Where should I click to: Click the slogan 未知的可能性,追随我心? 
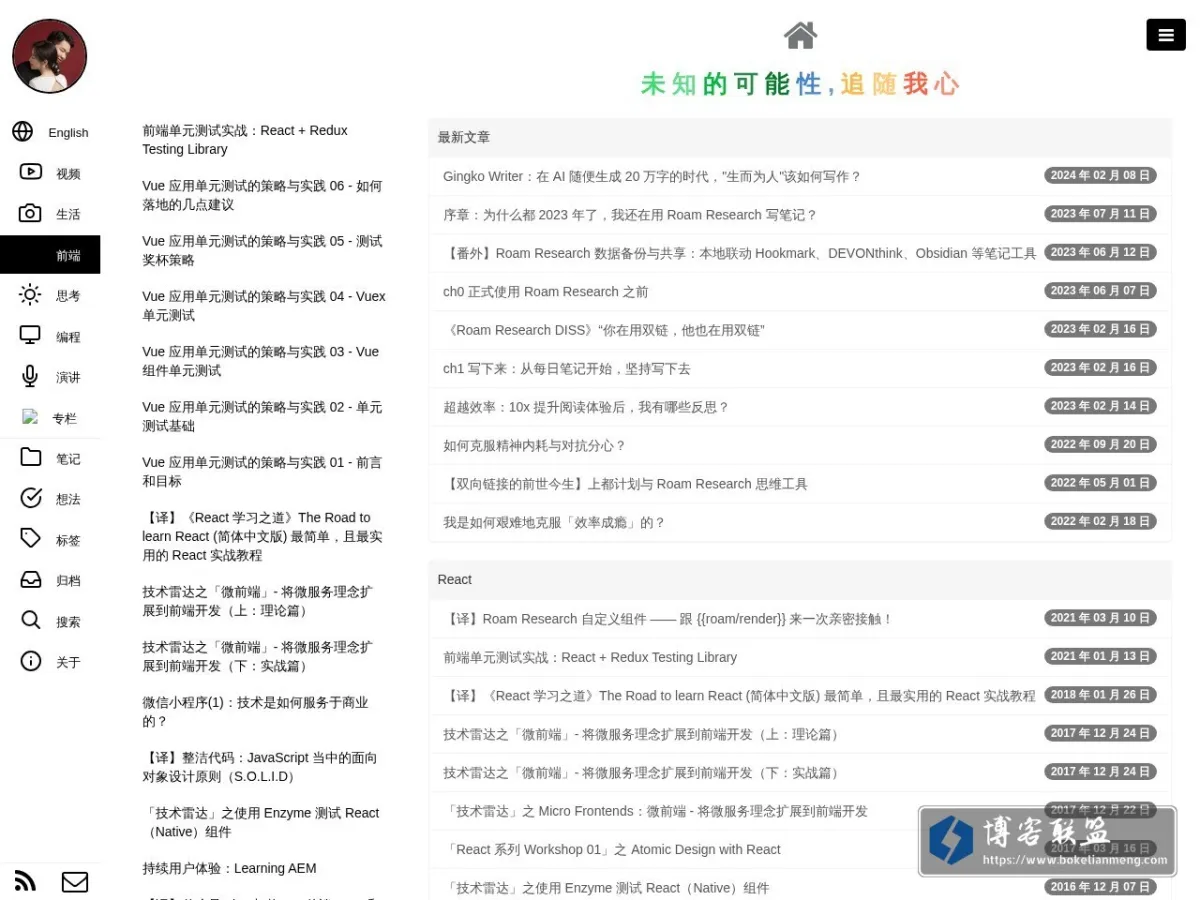(800, 84)
